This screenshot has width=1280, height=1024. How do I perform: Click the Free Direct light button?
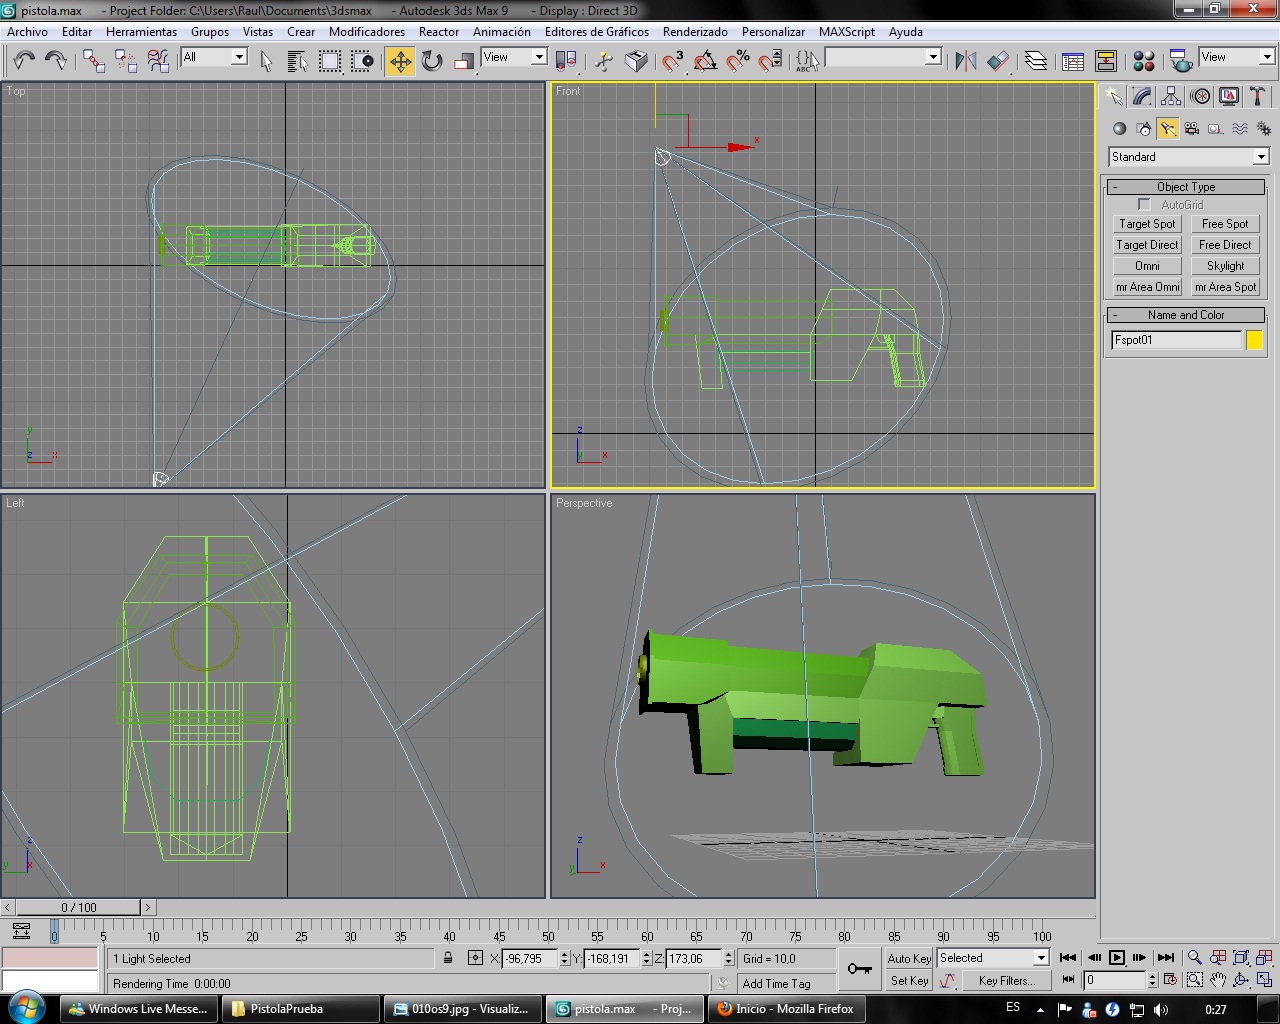[x=1225, y=245]
